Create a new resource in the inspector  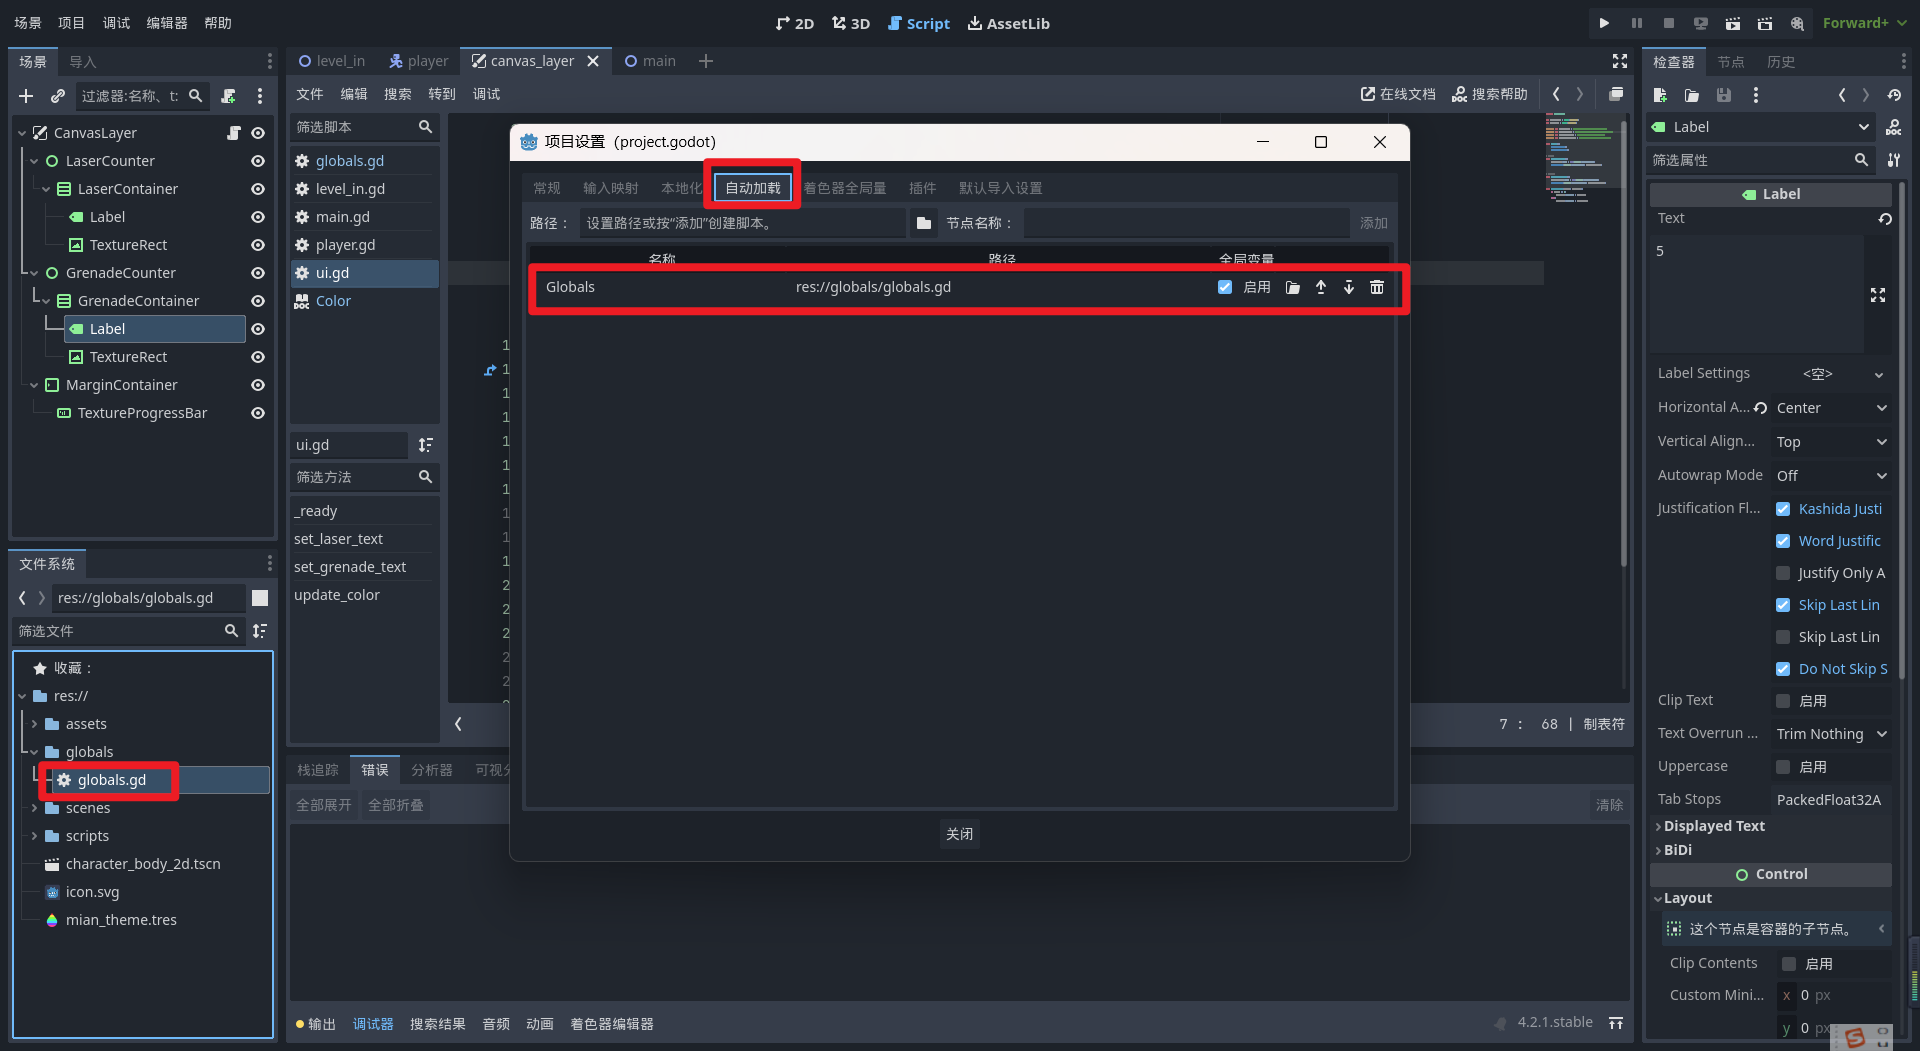[x=1660, y=95]
